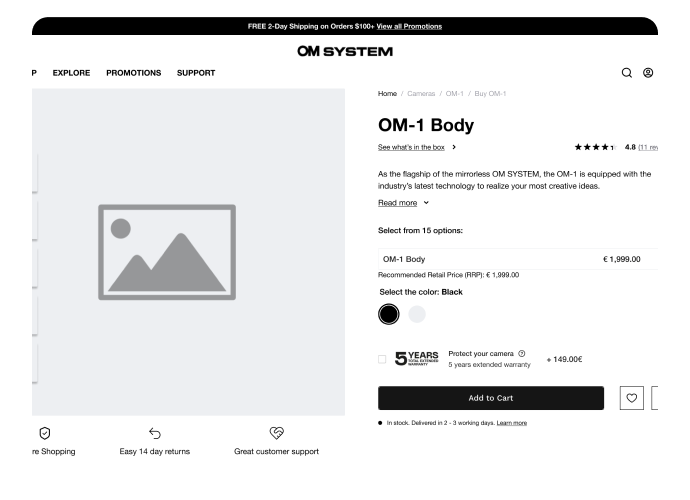Viewport: 690px width, 500px height.
Task: Click the Select from 15 options label
Action: point(420,231)
